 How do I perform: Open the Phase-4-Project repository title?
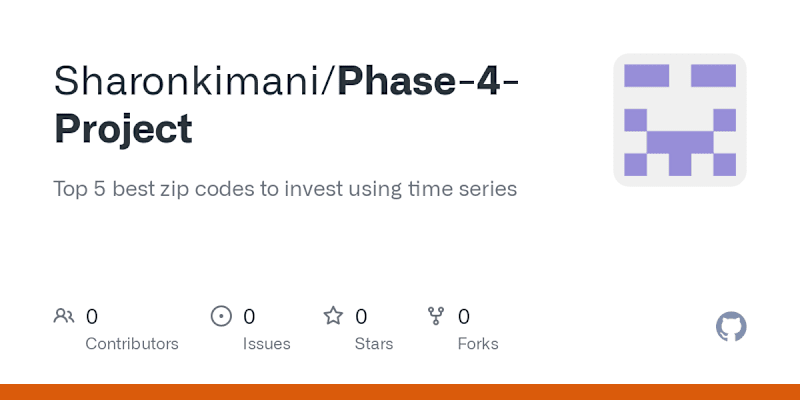(286, 105)
